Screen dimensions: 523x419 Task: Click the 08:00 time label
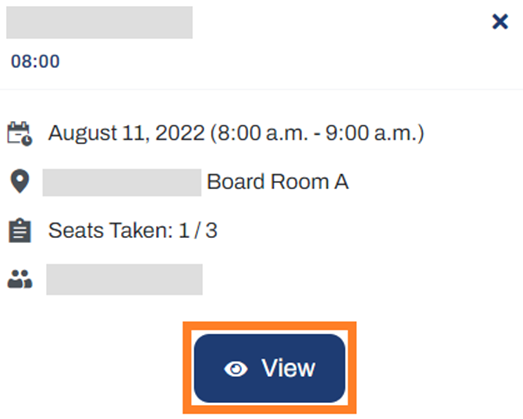pyautogui.click(x=35, y=61)
